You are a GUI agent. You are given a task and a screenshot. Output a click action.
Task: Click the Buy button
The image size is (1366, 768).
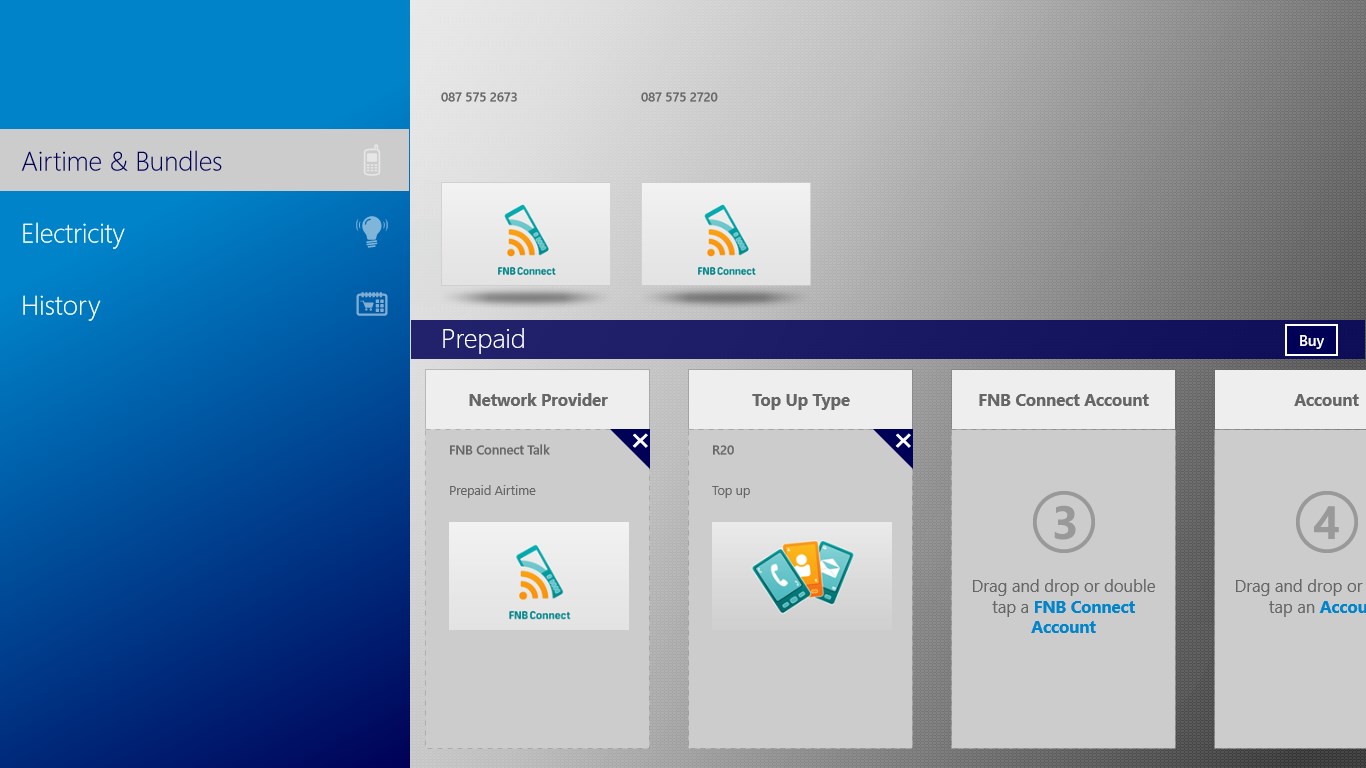tap(1311, 340)
